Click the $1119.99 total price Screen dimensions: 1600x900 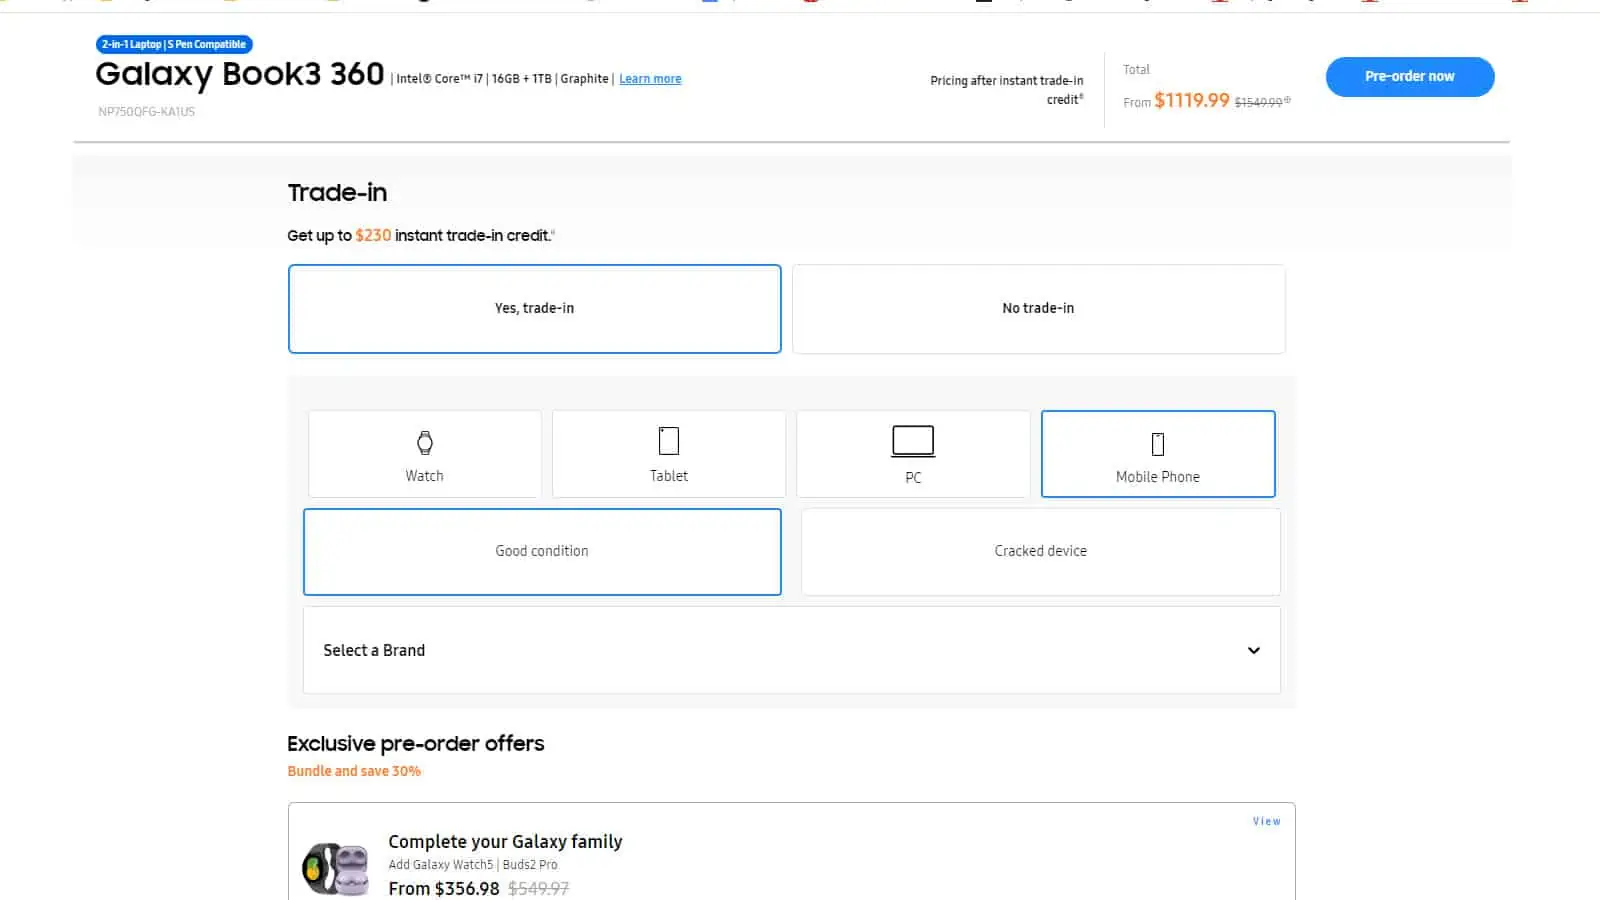click(x=1191, y=100)
